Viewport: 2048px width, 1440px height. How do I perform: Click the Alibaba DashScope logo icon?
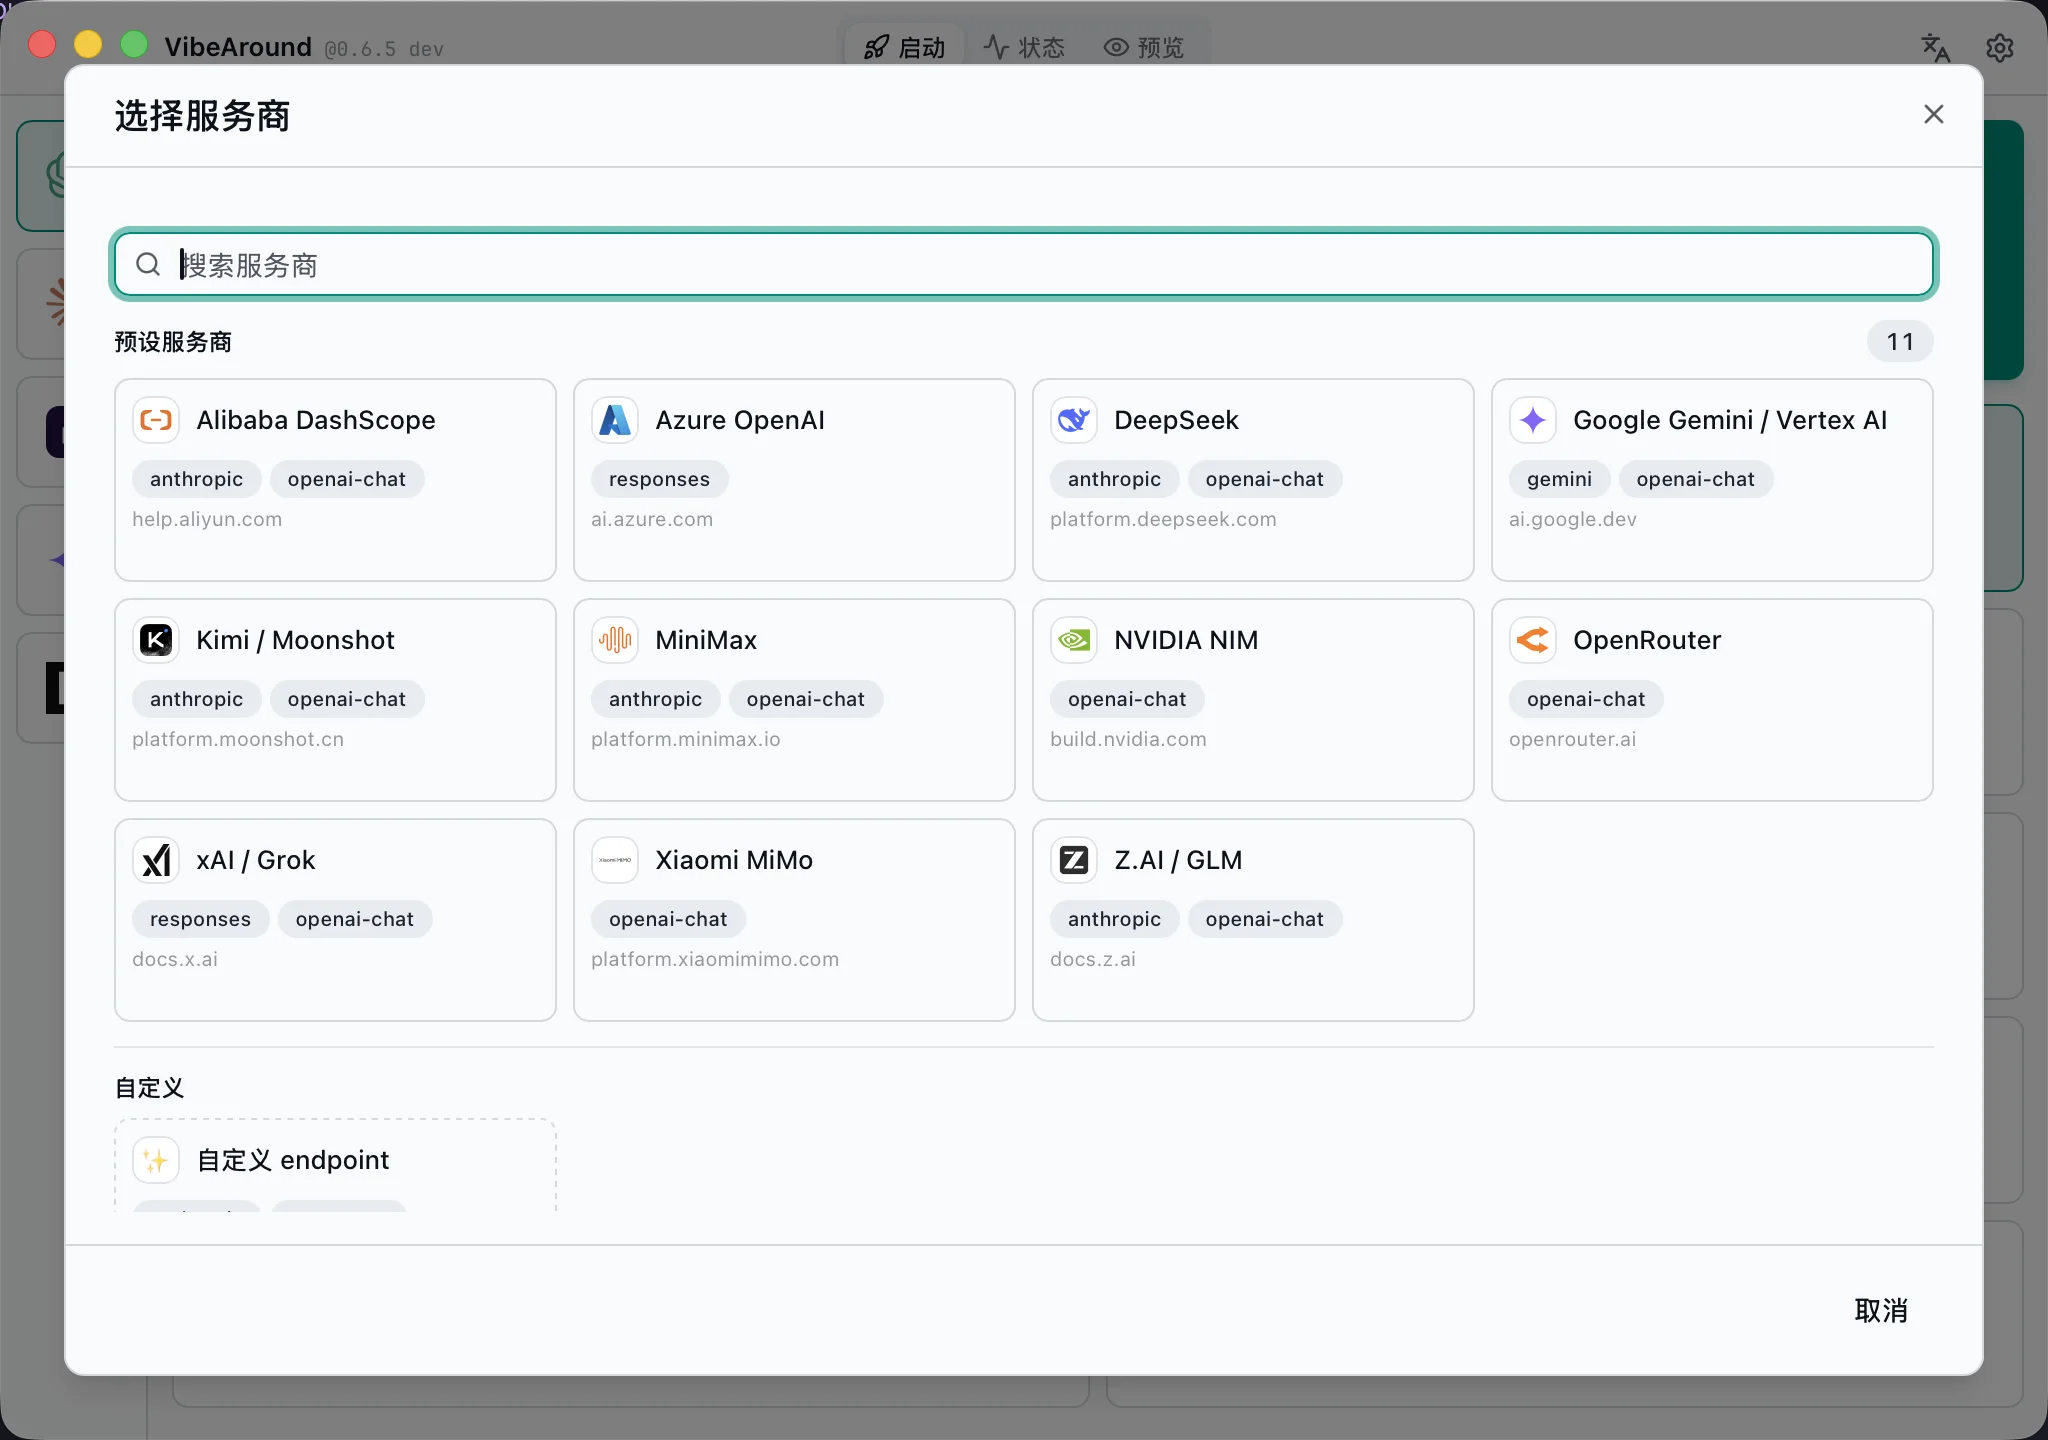156,420
